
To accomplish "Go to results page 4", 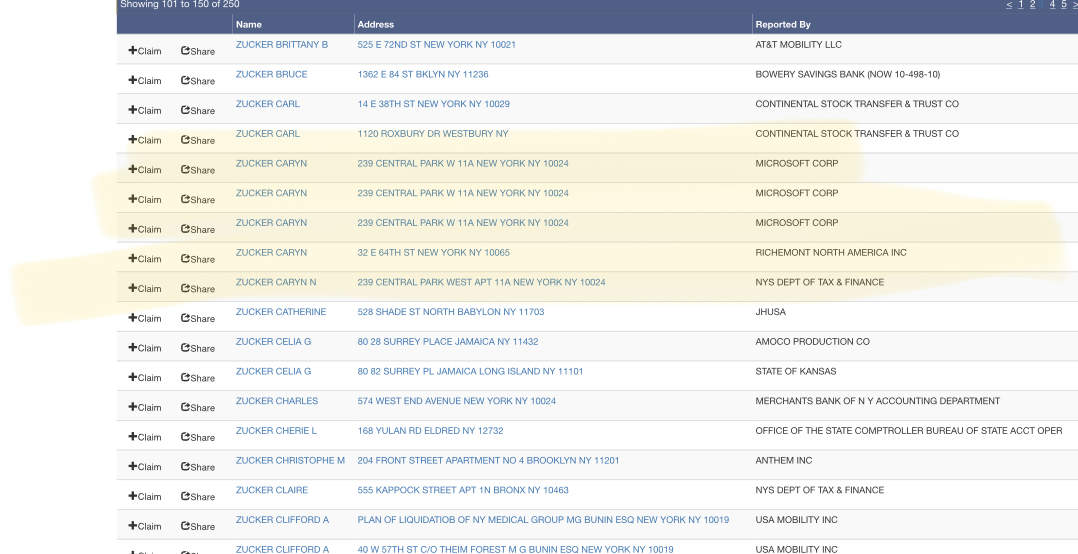I will pos(1053,5).
